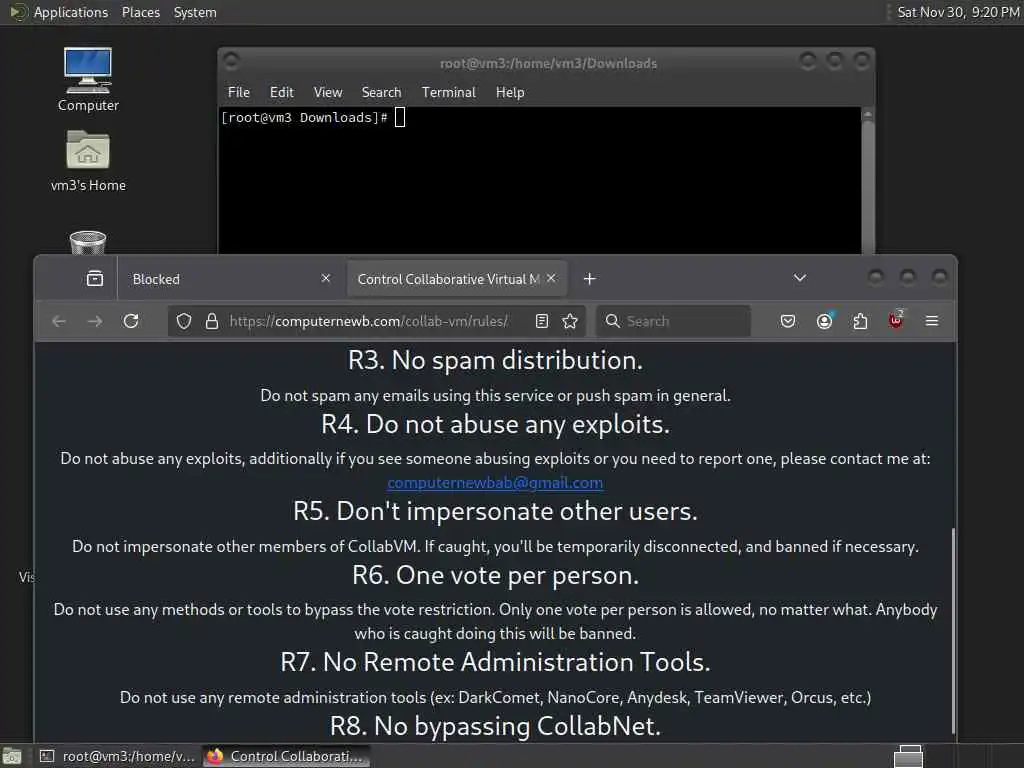Click the R8. No bypassing CollabNet heading

[x=495, y=726]
